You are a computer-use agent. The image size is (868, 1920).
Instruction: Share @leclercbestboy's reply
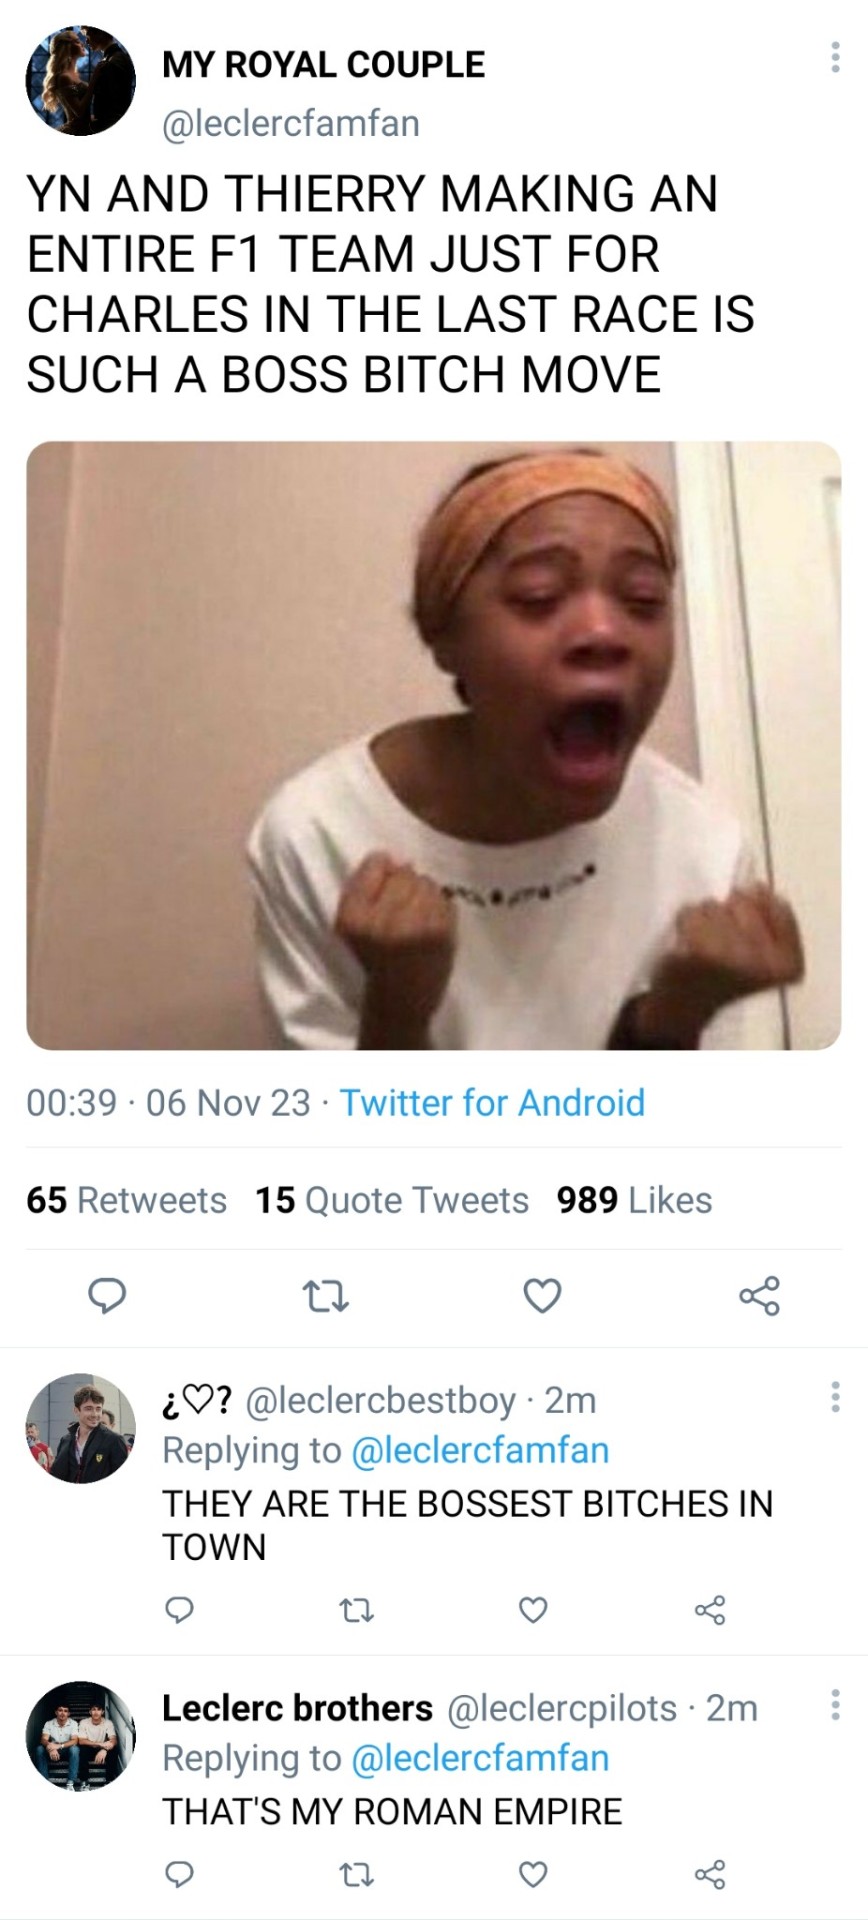[710, 1610]
